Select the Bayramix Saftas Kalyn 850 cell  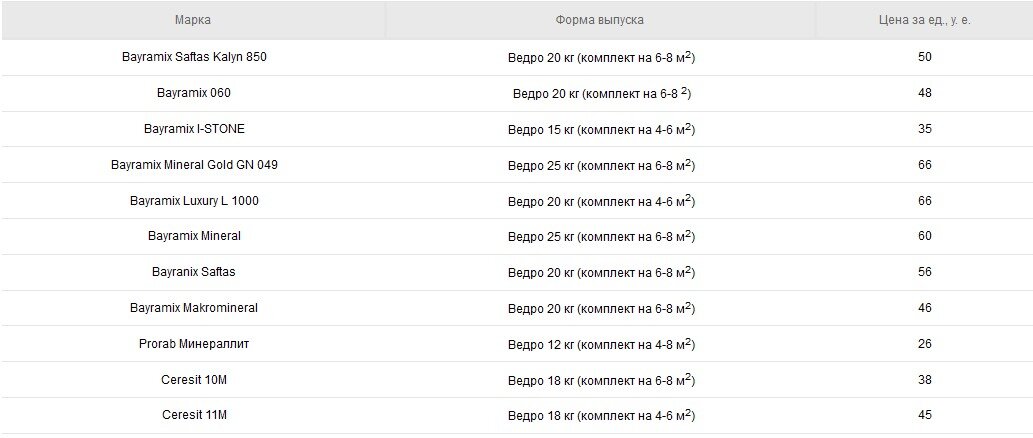pos(194,57)
